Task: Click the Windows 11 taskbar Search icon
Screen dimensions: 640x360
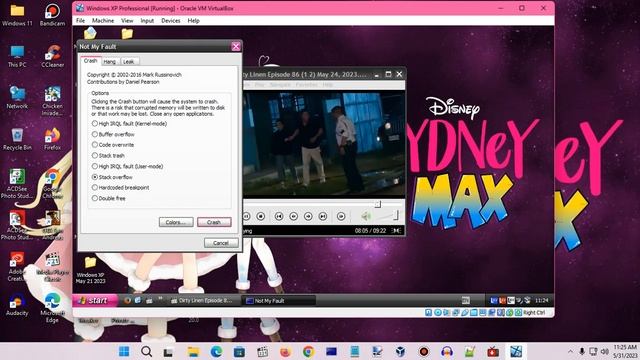Action: pyautogui.click(x=146, y=351)
